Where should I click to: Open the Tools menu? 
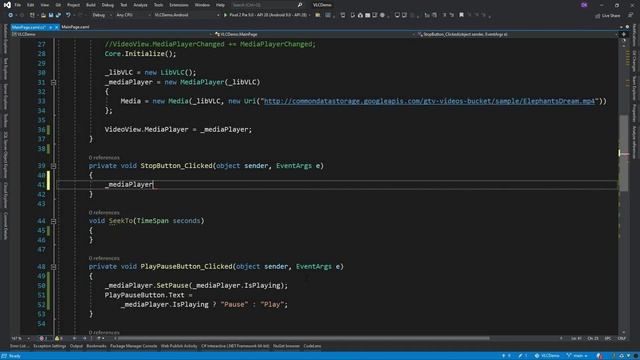tap(158, 5)
